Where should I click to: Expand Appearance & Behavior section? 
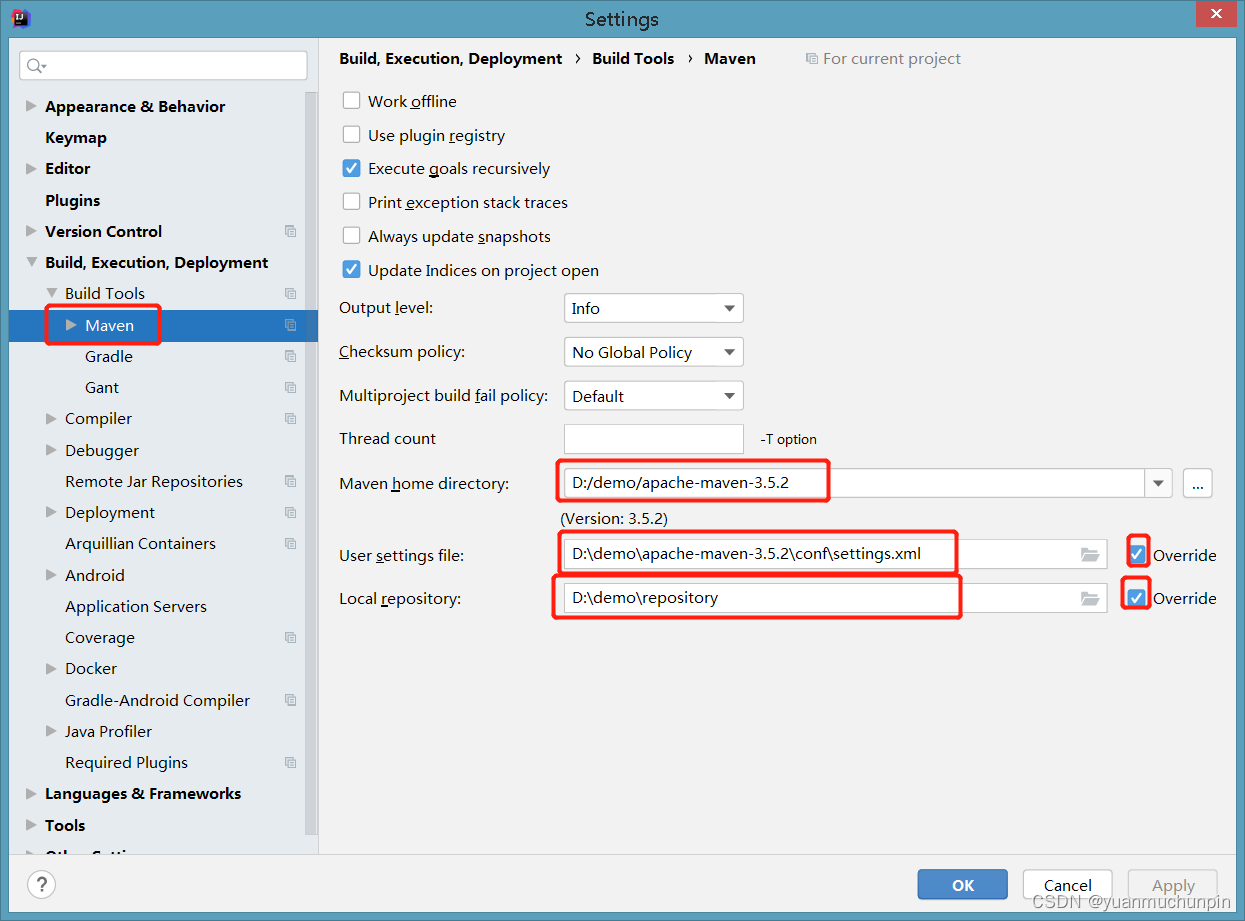[x=31, y=106]
